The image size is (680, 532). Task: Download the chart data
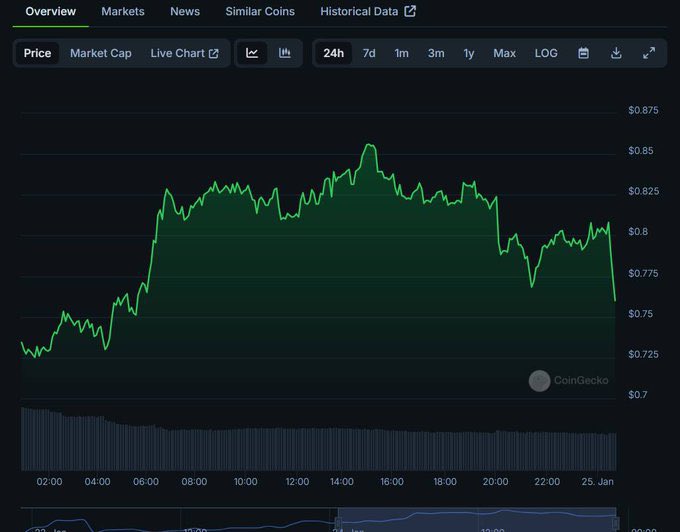click(x=616, y=53)
